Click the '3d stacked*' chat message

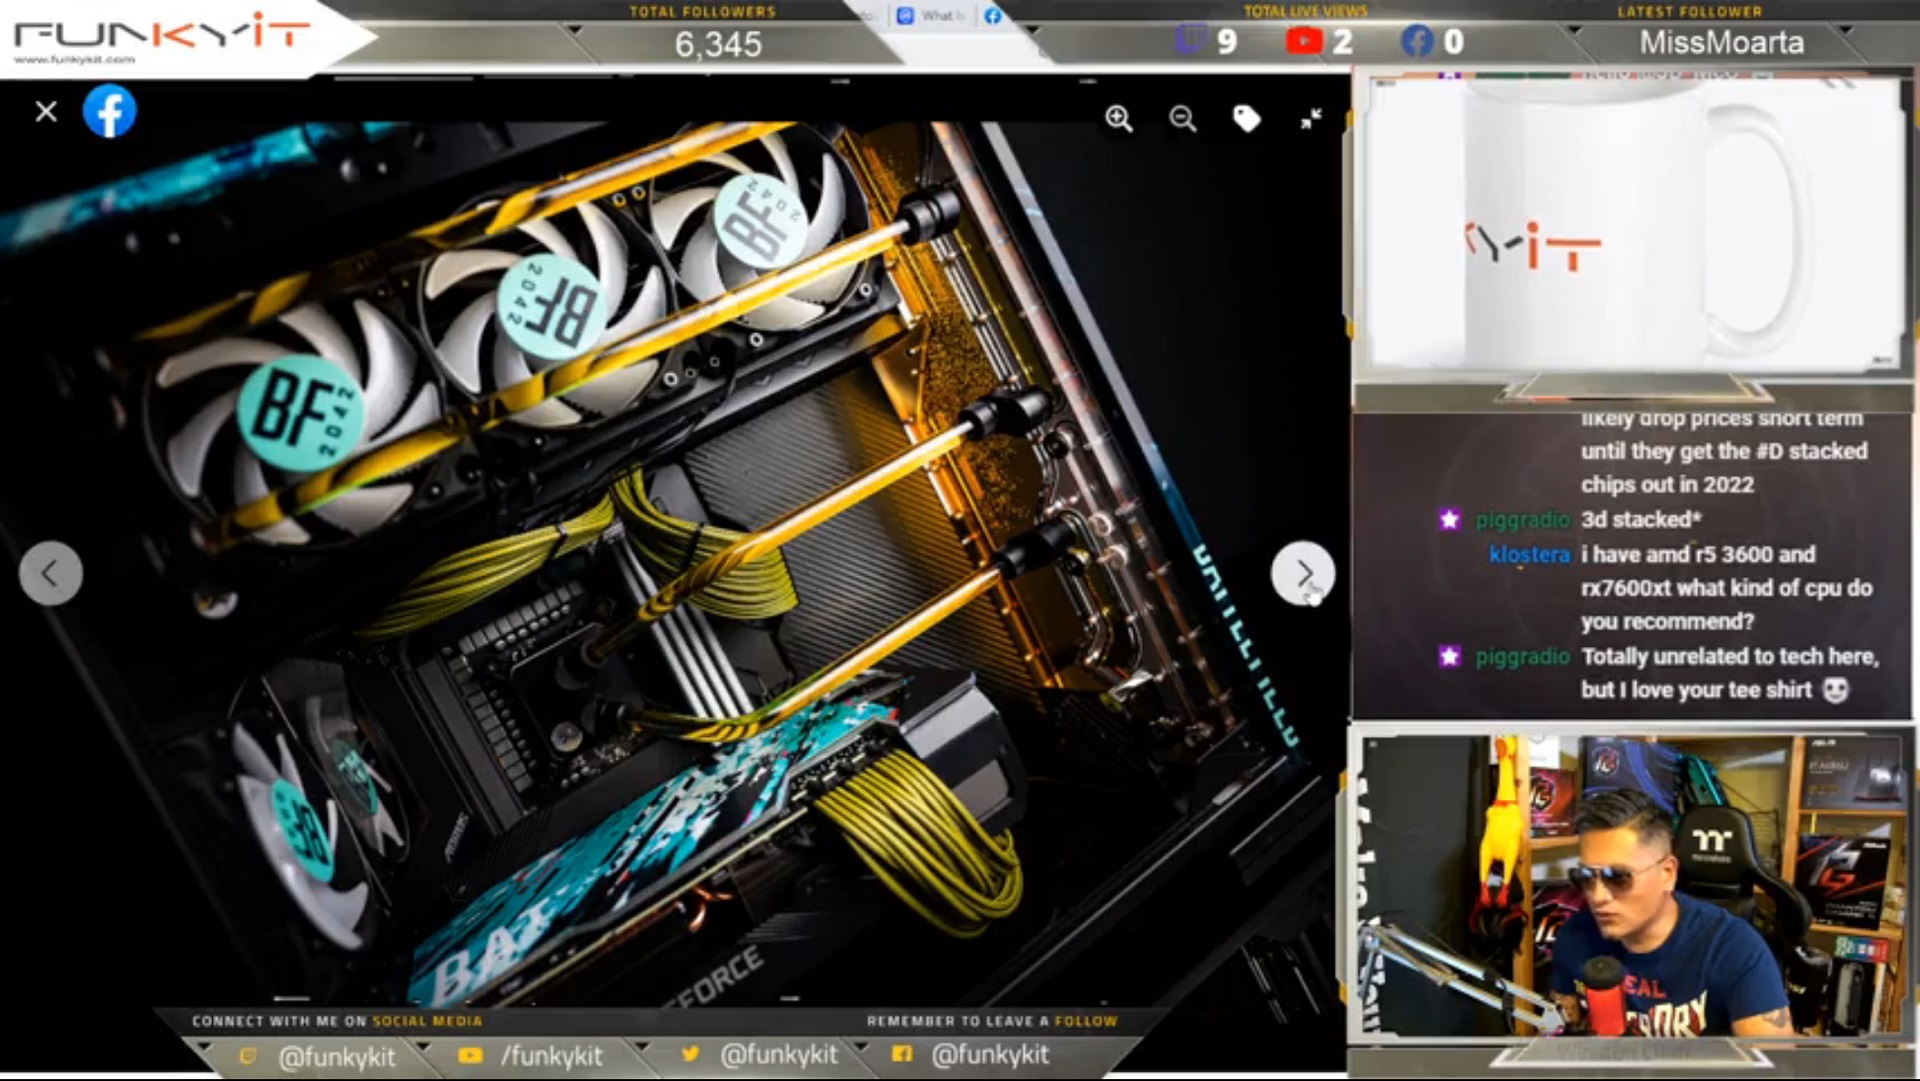click(1640, 520)
